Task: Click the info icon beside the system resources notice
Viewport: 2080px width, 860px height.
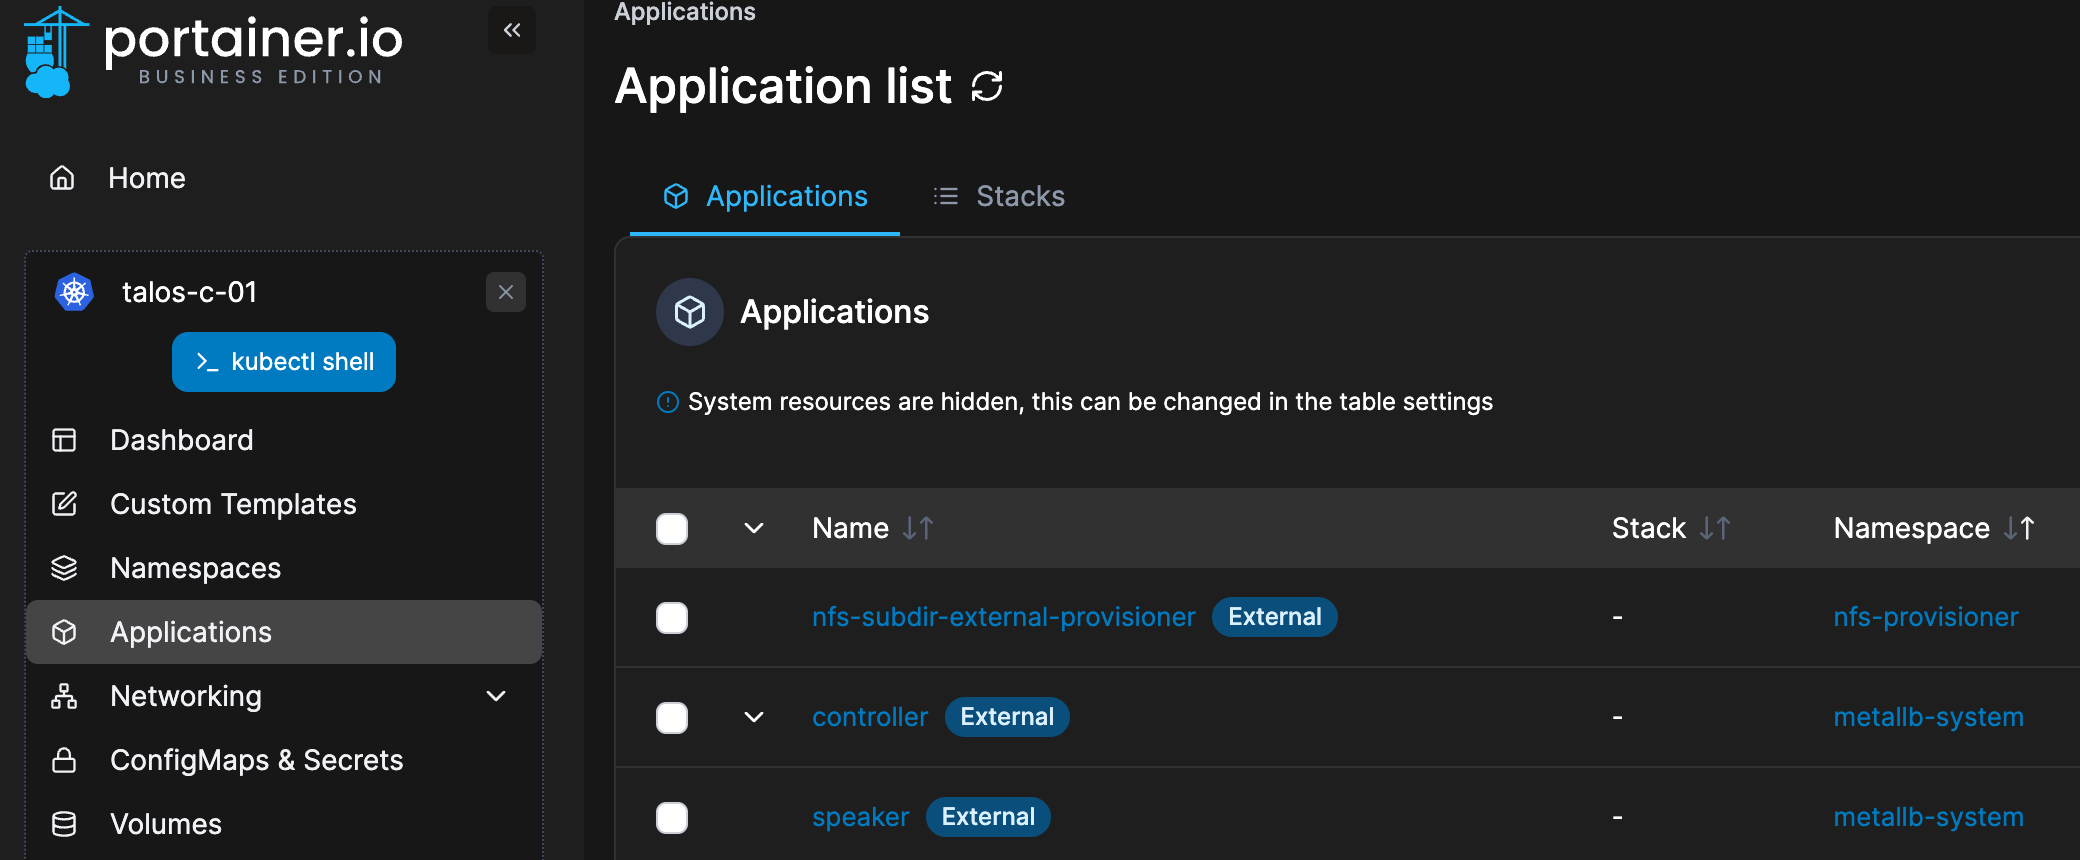Action: pos(668,402)
